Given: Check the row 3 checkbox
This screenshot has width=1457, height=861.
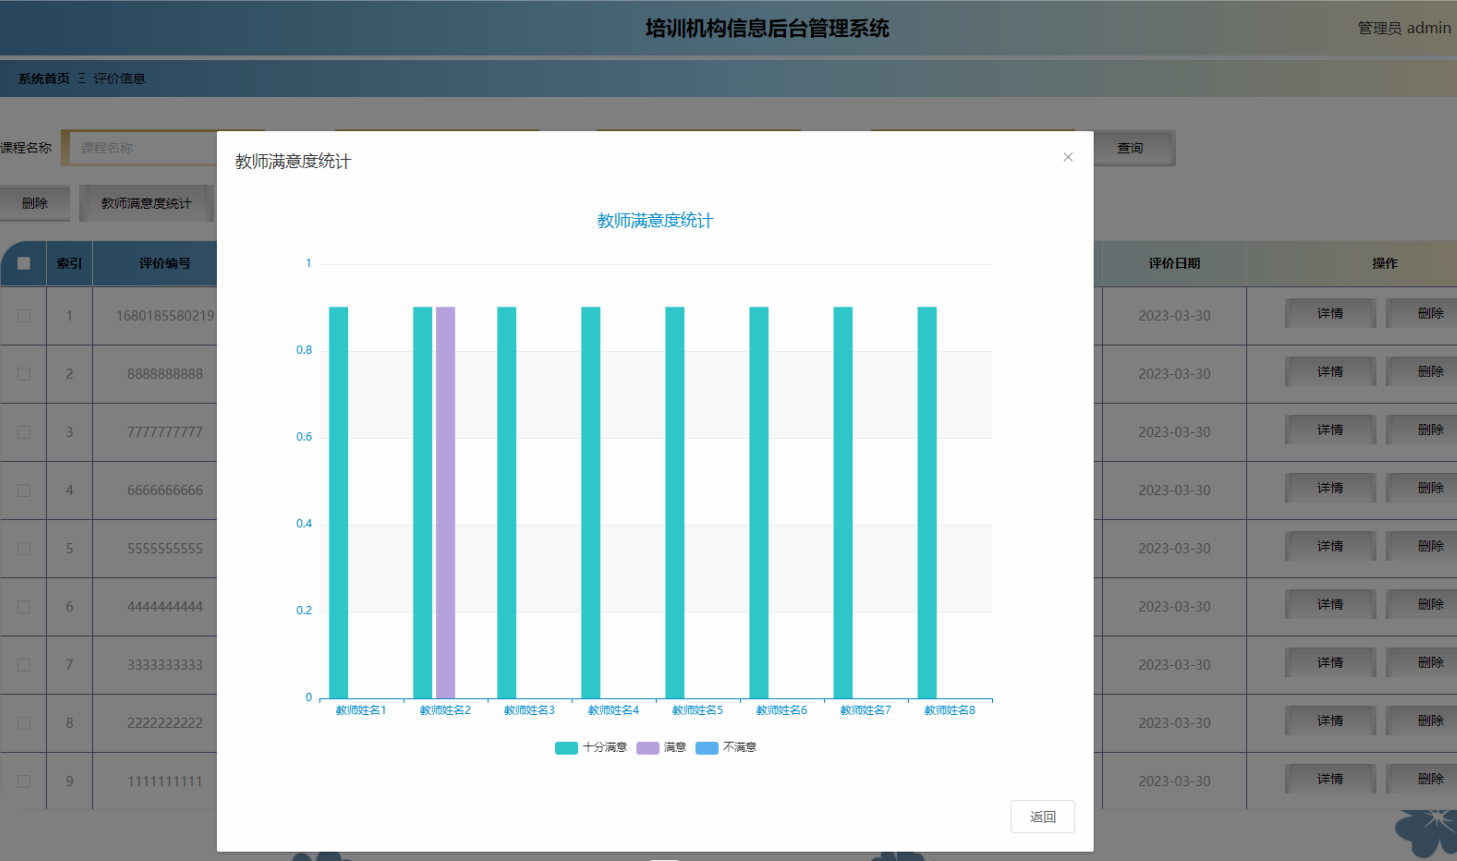Looking at the screenshot, I should [x=23, y=432].
